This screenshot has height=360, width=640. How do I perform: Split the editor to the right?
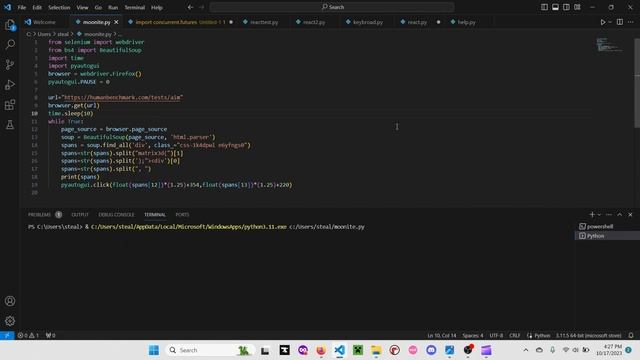coord(620,22)
